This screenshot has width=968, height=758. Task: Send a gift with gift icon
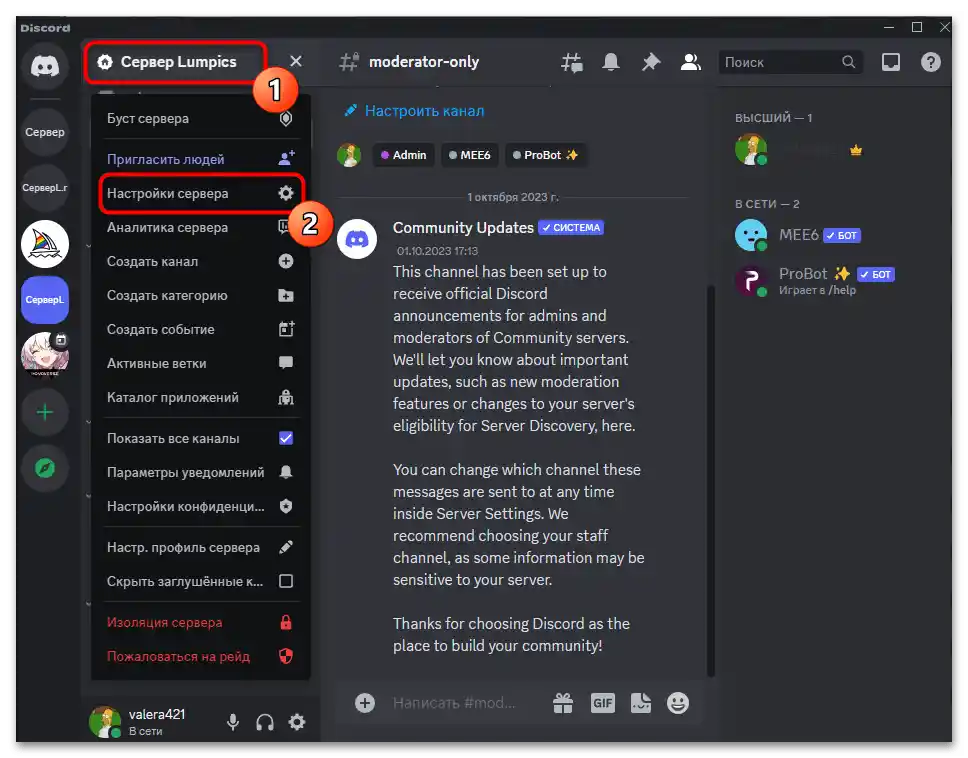tap(563, 703)
